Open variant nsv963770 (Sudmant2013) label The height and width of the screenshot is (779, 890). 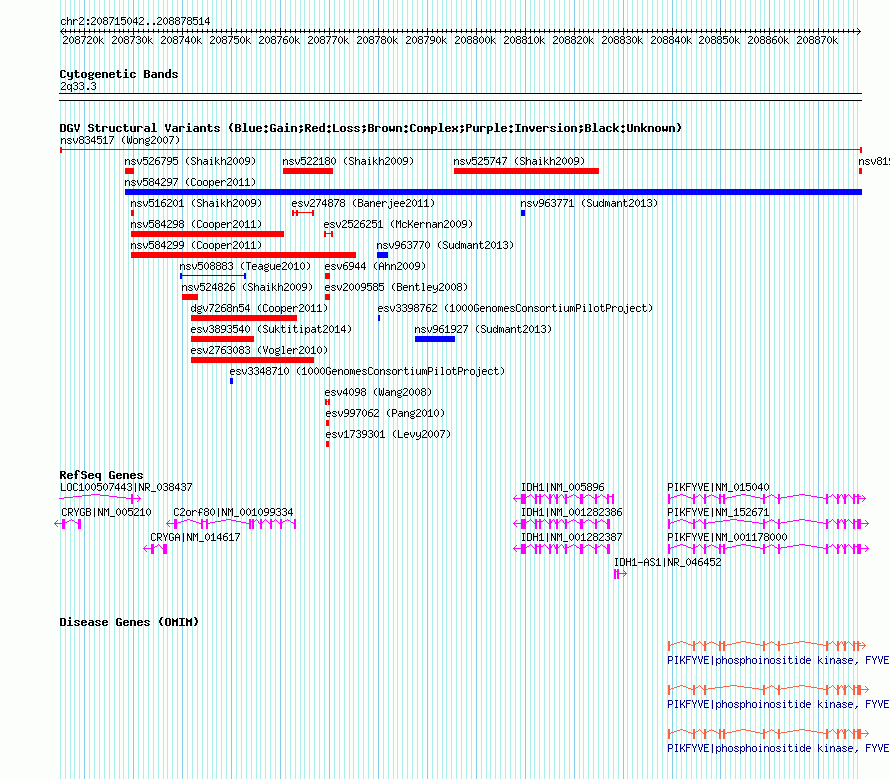click(445, 245)
